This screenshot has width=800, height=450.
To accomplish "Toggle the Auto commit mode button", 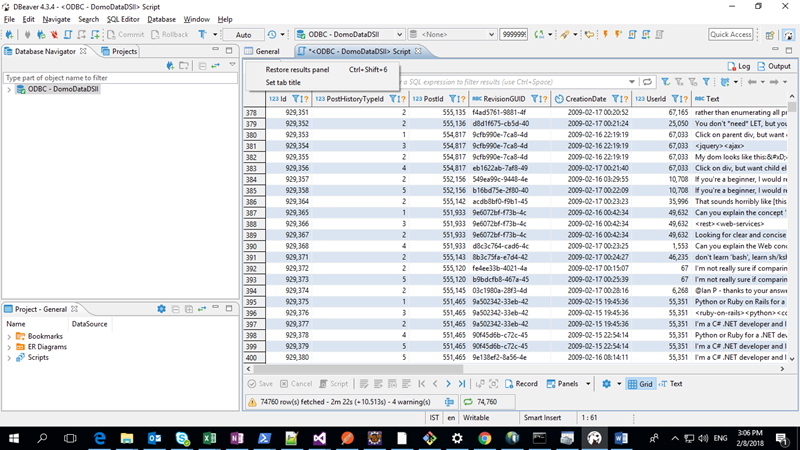I will 243,34.
